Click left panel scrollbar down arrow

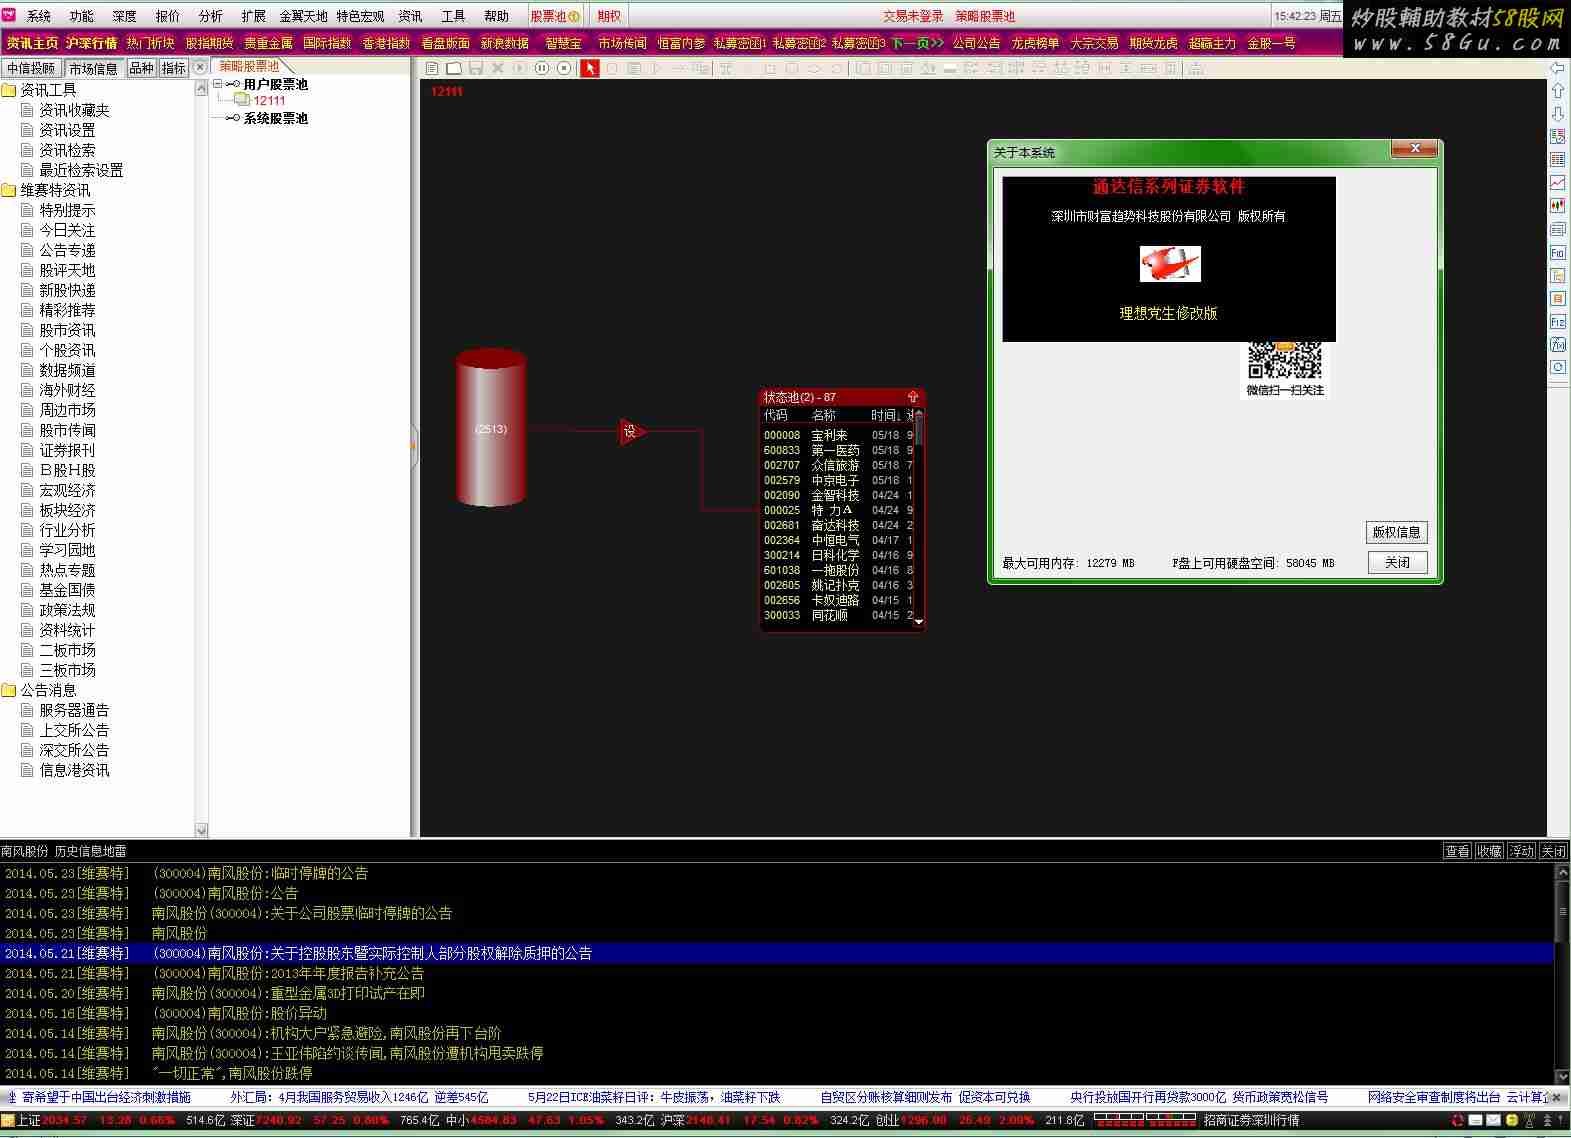coord(201,830)
